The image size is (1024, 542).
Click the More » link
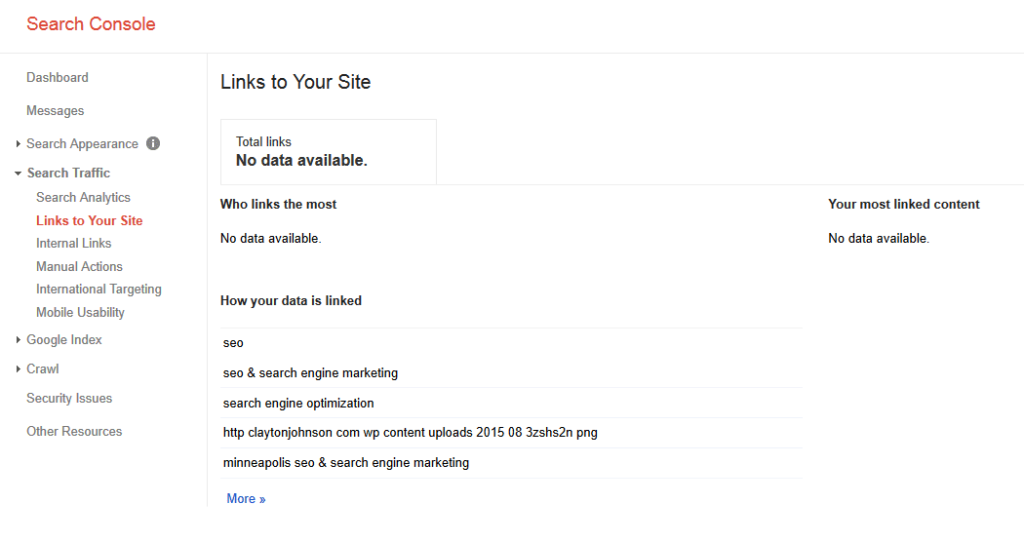pos(246,498)
